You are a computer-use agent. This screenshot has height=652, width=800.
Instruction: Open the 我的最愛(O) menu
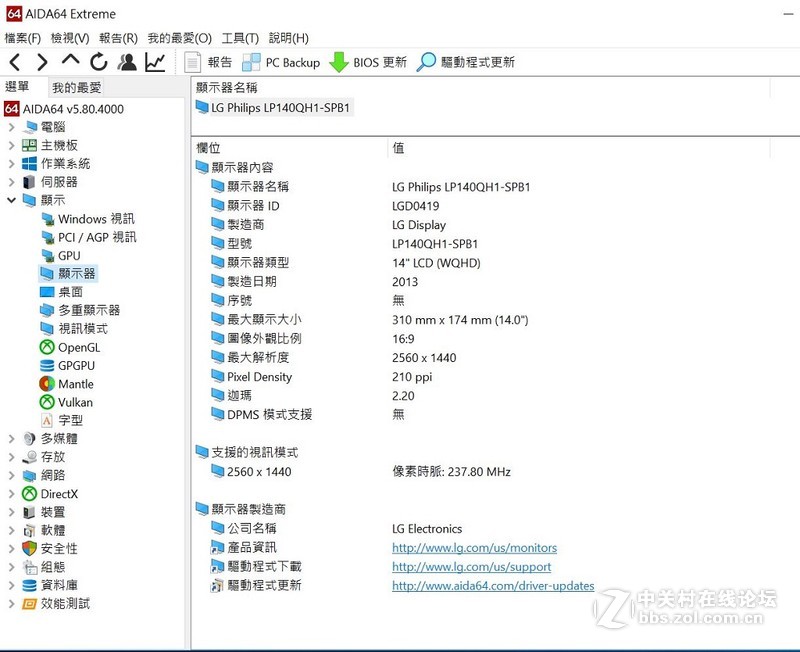click(x=180, y=38)
